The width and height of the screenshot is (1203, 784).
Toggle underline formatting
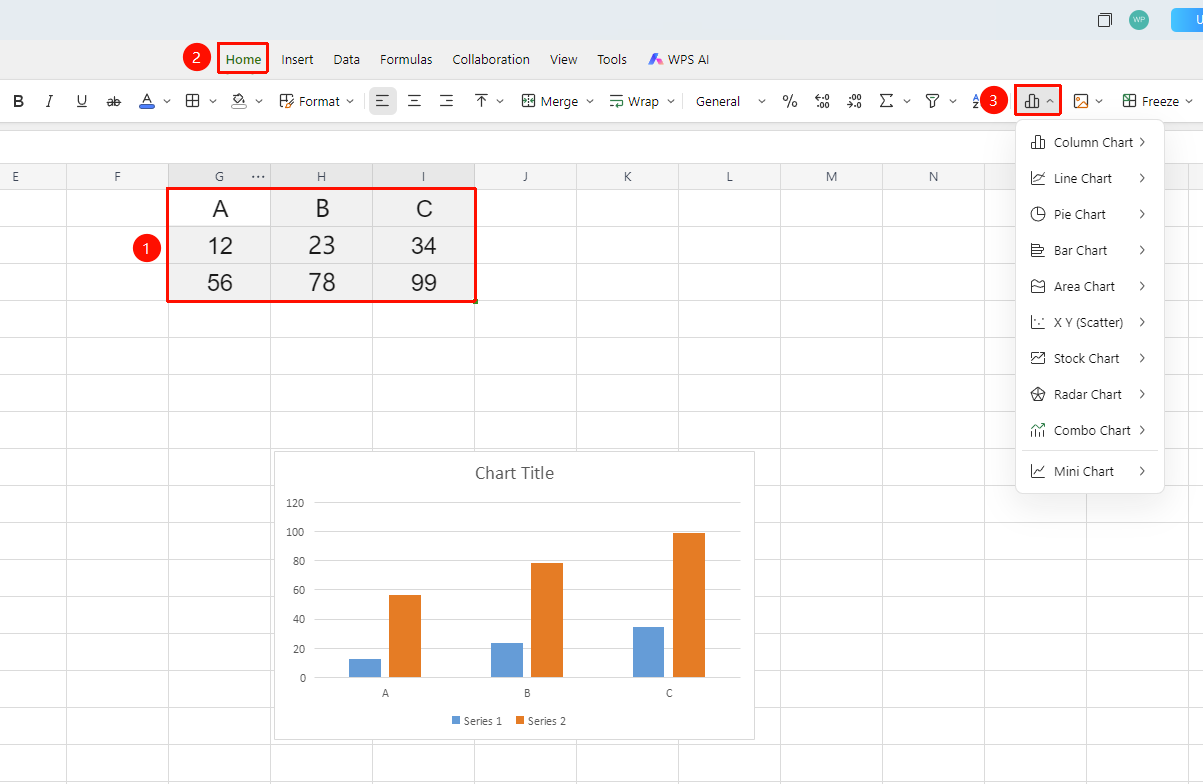[x=82, y=101]
